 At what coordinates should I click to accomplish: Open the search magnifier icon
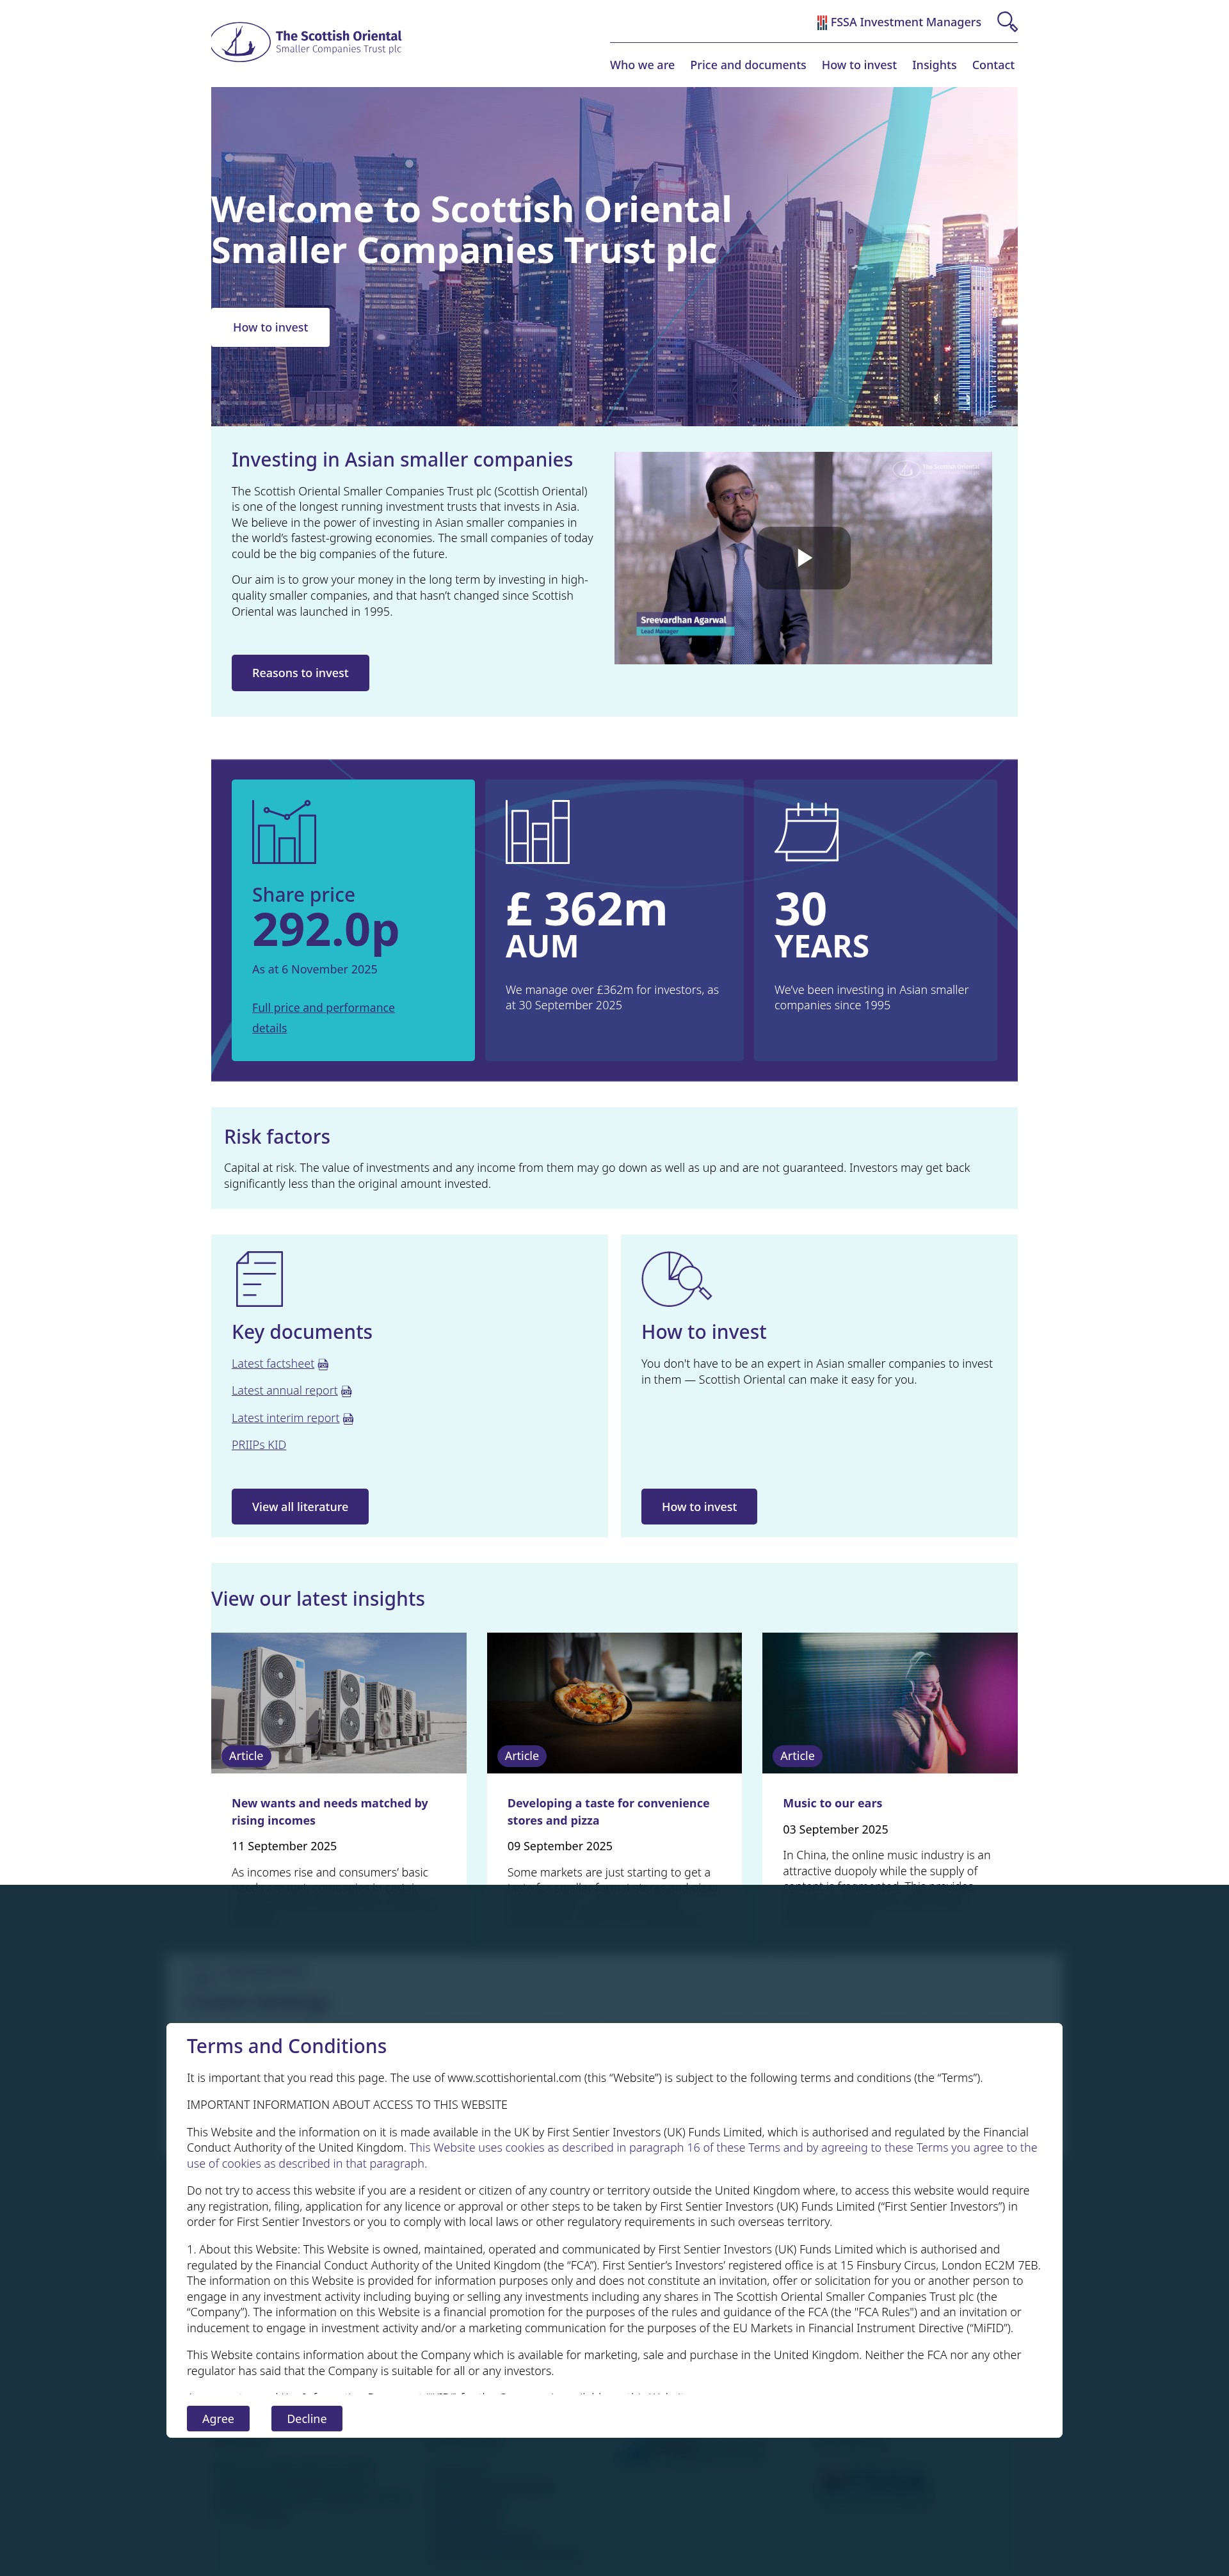click(1007, 21)
